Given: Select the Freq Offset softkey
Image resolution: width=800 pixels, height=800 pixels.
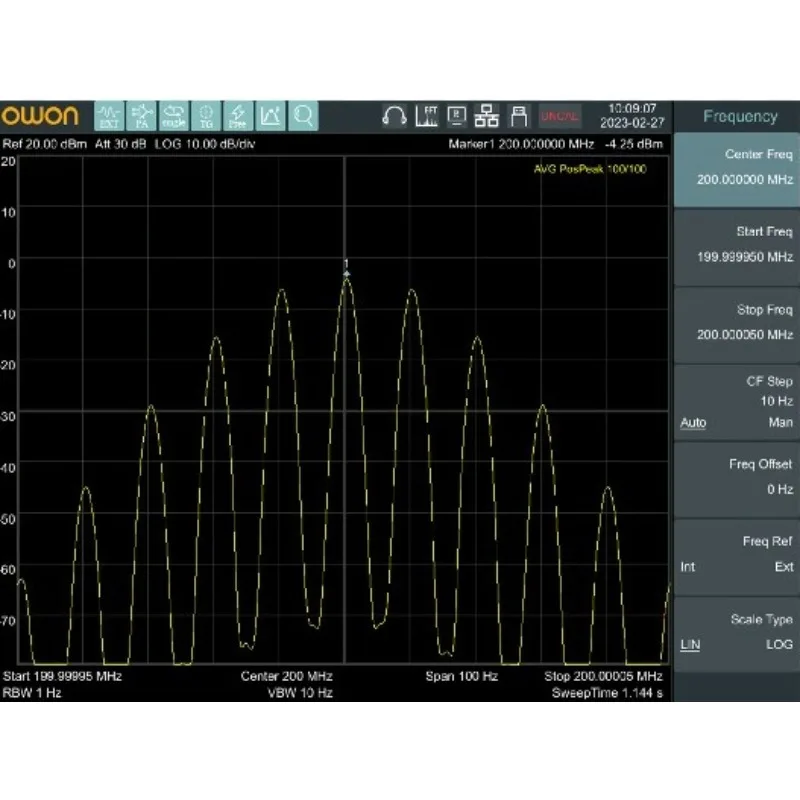Looking at the screenshot, I should [736, 477].
